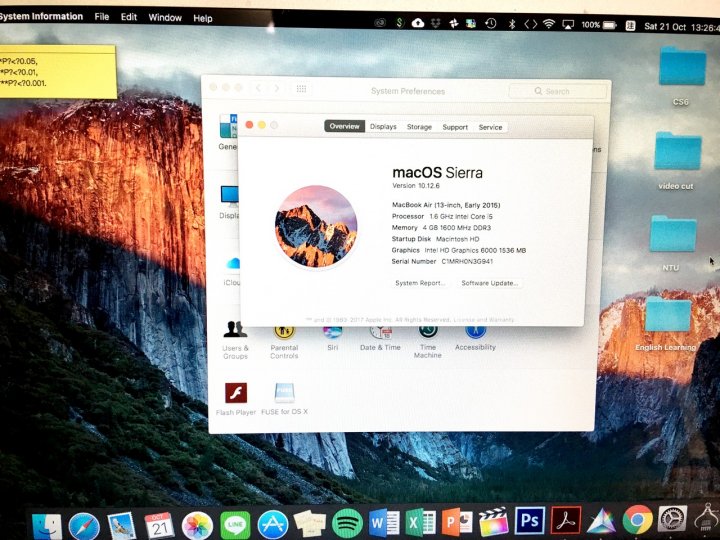This screenshot has height=540, width=720.
Task: Click forward arrow in System Preferences toolbar
Action: (x=276, y=88)
